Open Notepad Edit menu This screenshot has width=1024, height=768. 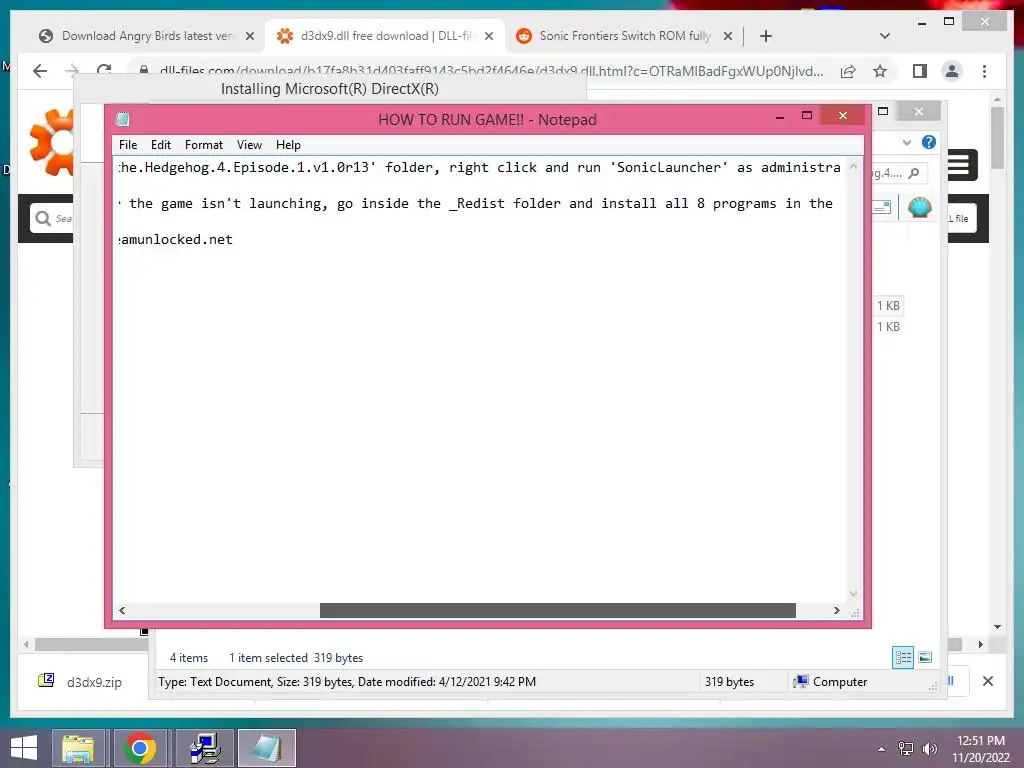click(x=161, y=145)
